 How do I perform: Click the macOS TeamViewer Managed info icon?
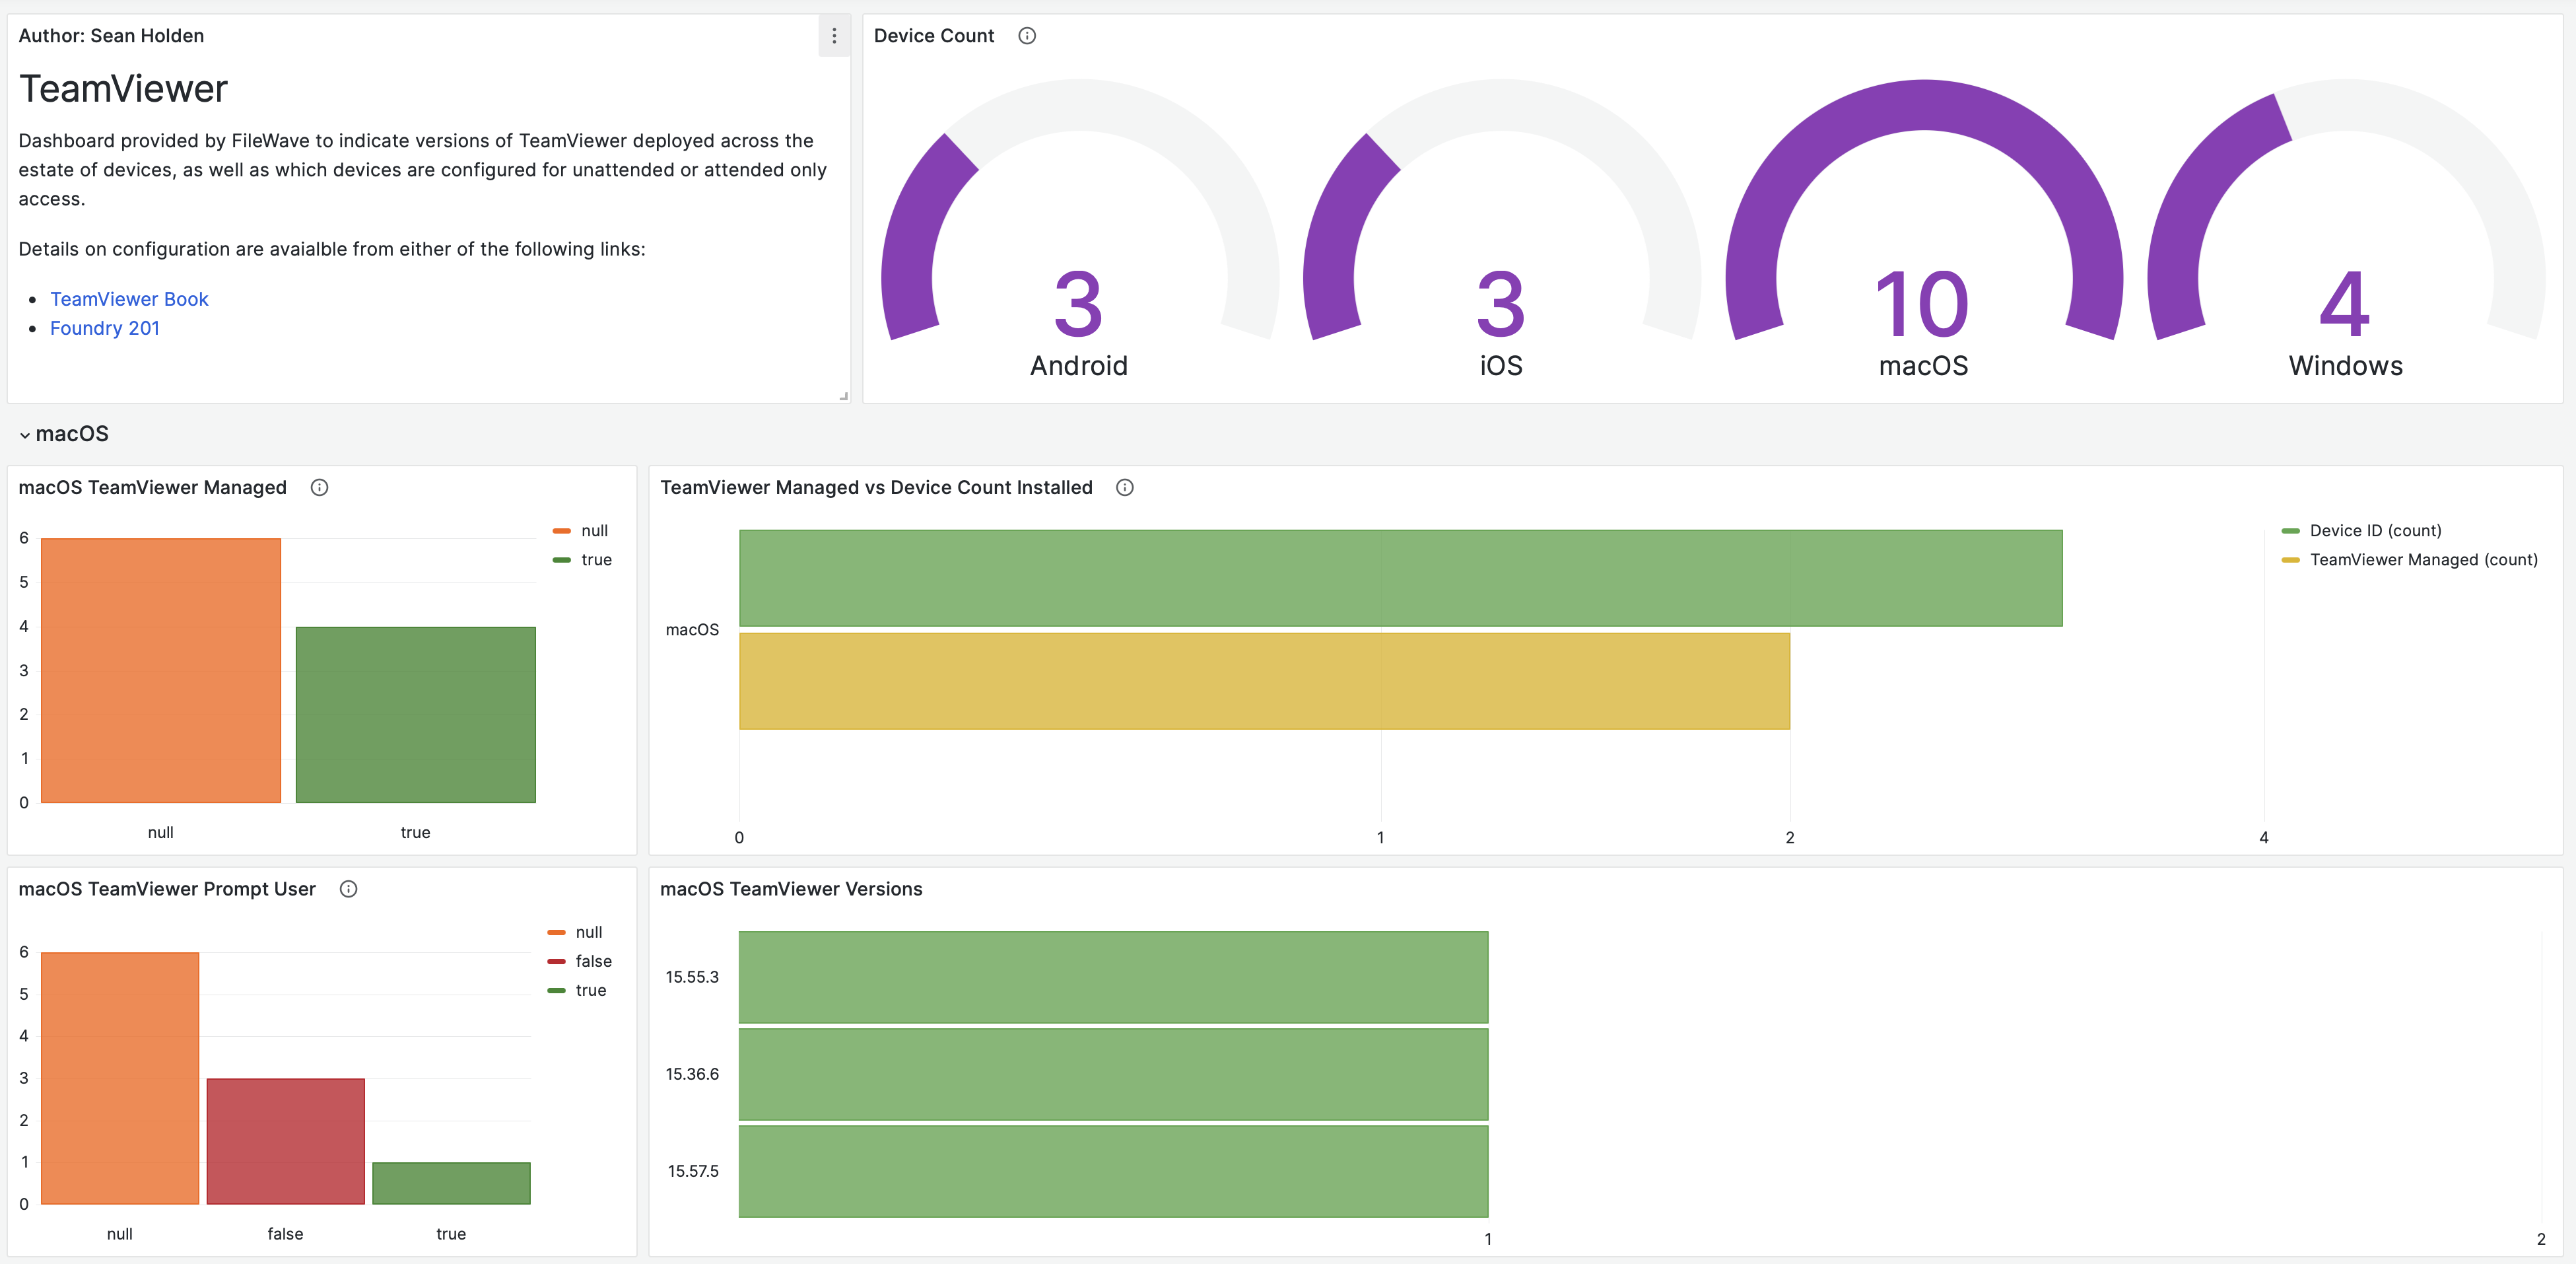click(319, 488)
